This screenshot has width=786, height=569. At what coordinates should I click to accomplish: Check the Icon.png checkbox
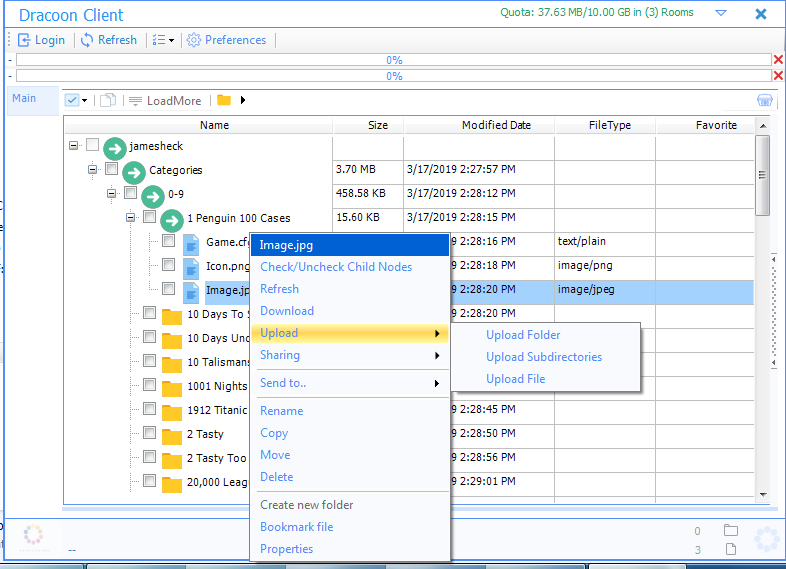(x=168, y=264)
